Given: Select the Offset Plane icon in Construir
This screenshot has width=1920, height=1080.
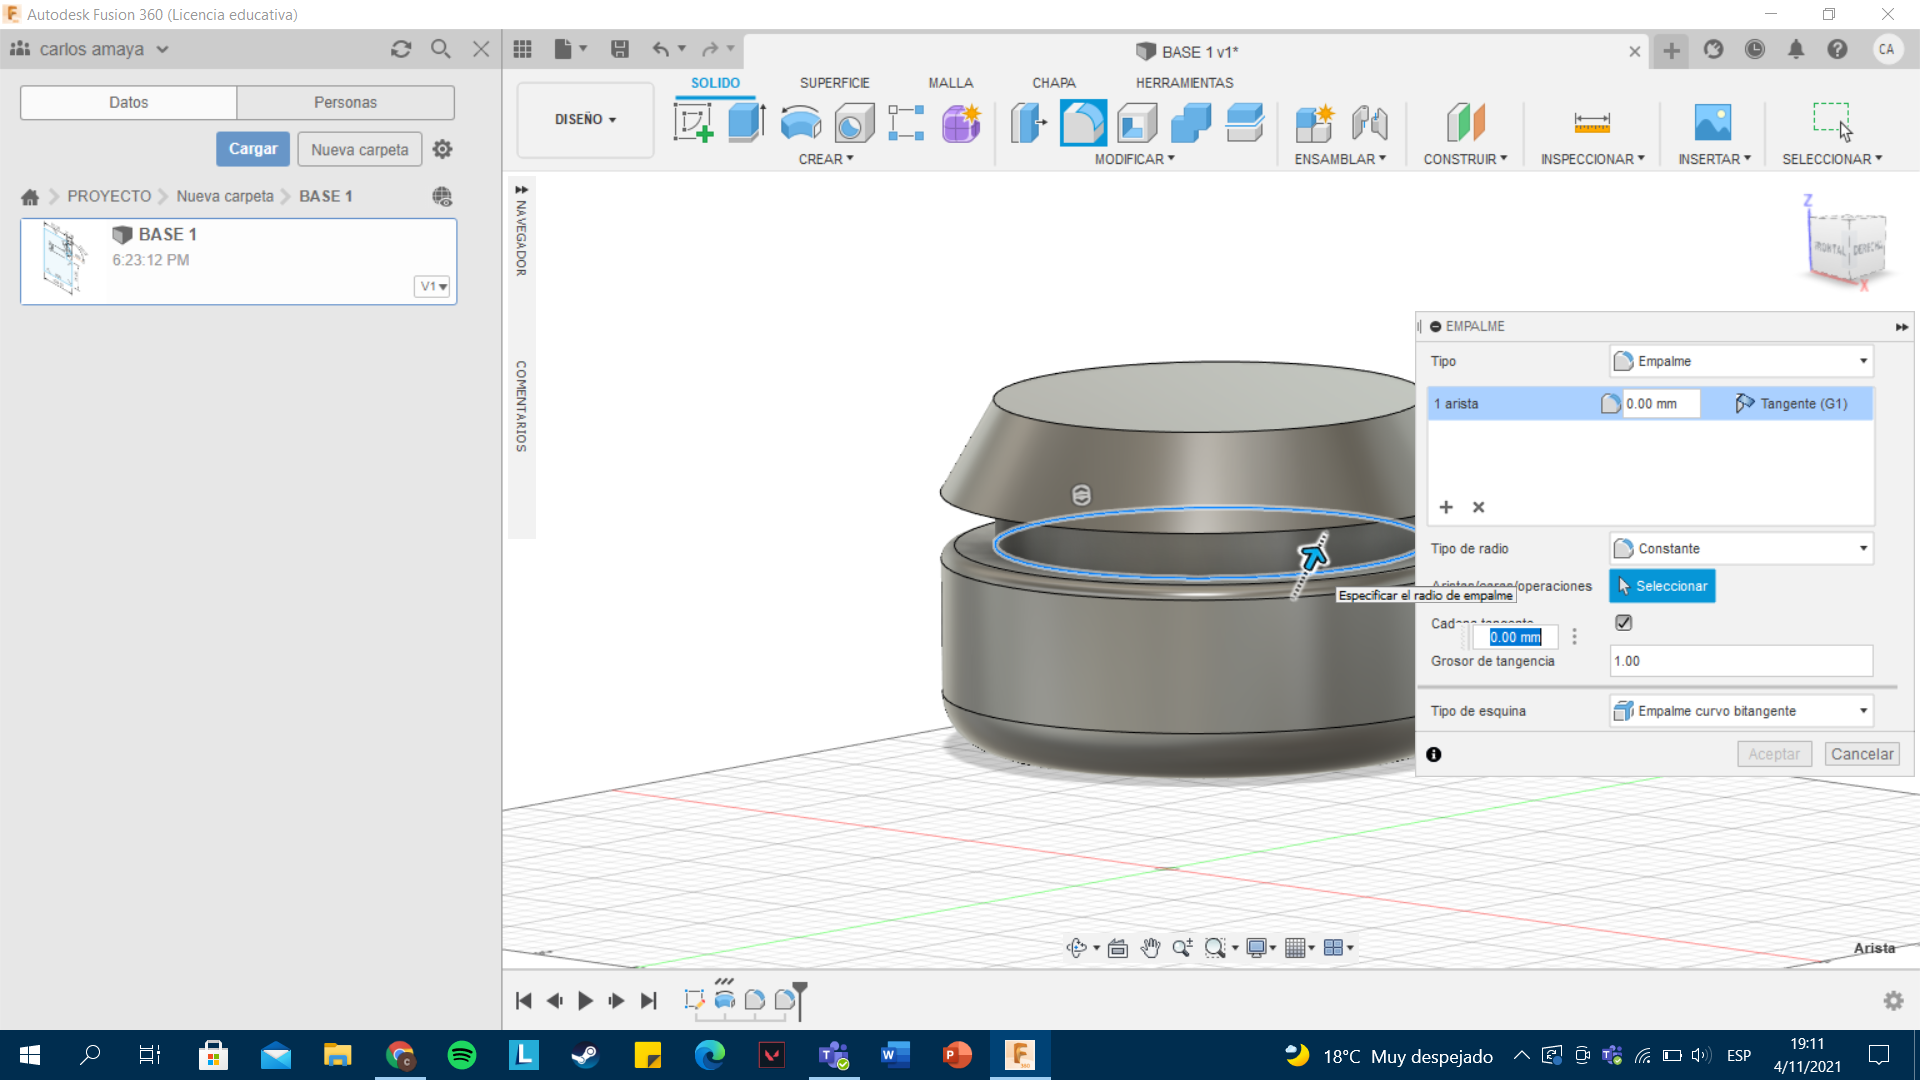Looking at the screenshot, I should (x=1465, y=123).
